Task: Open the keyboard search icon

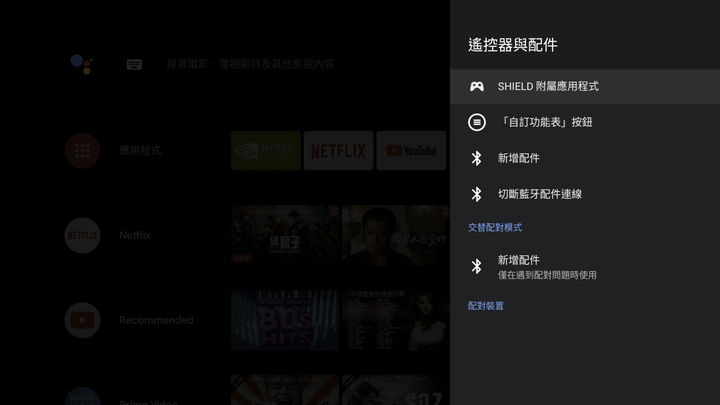Action: [134, 64]
